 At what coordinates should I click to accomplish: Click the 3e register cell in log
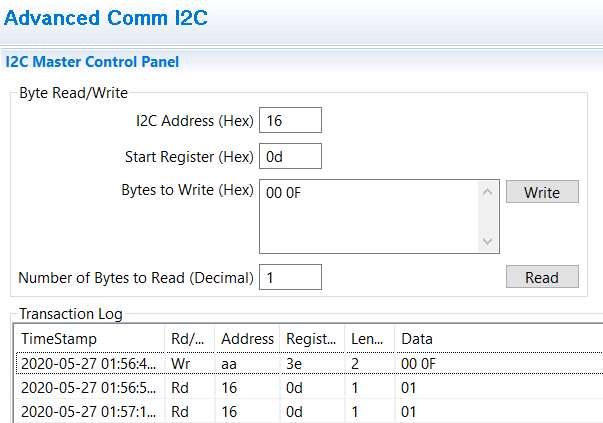point(294,363)
